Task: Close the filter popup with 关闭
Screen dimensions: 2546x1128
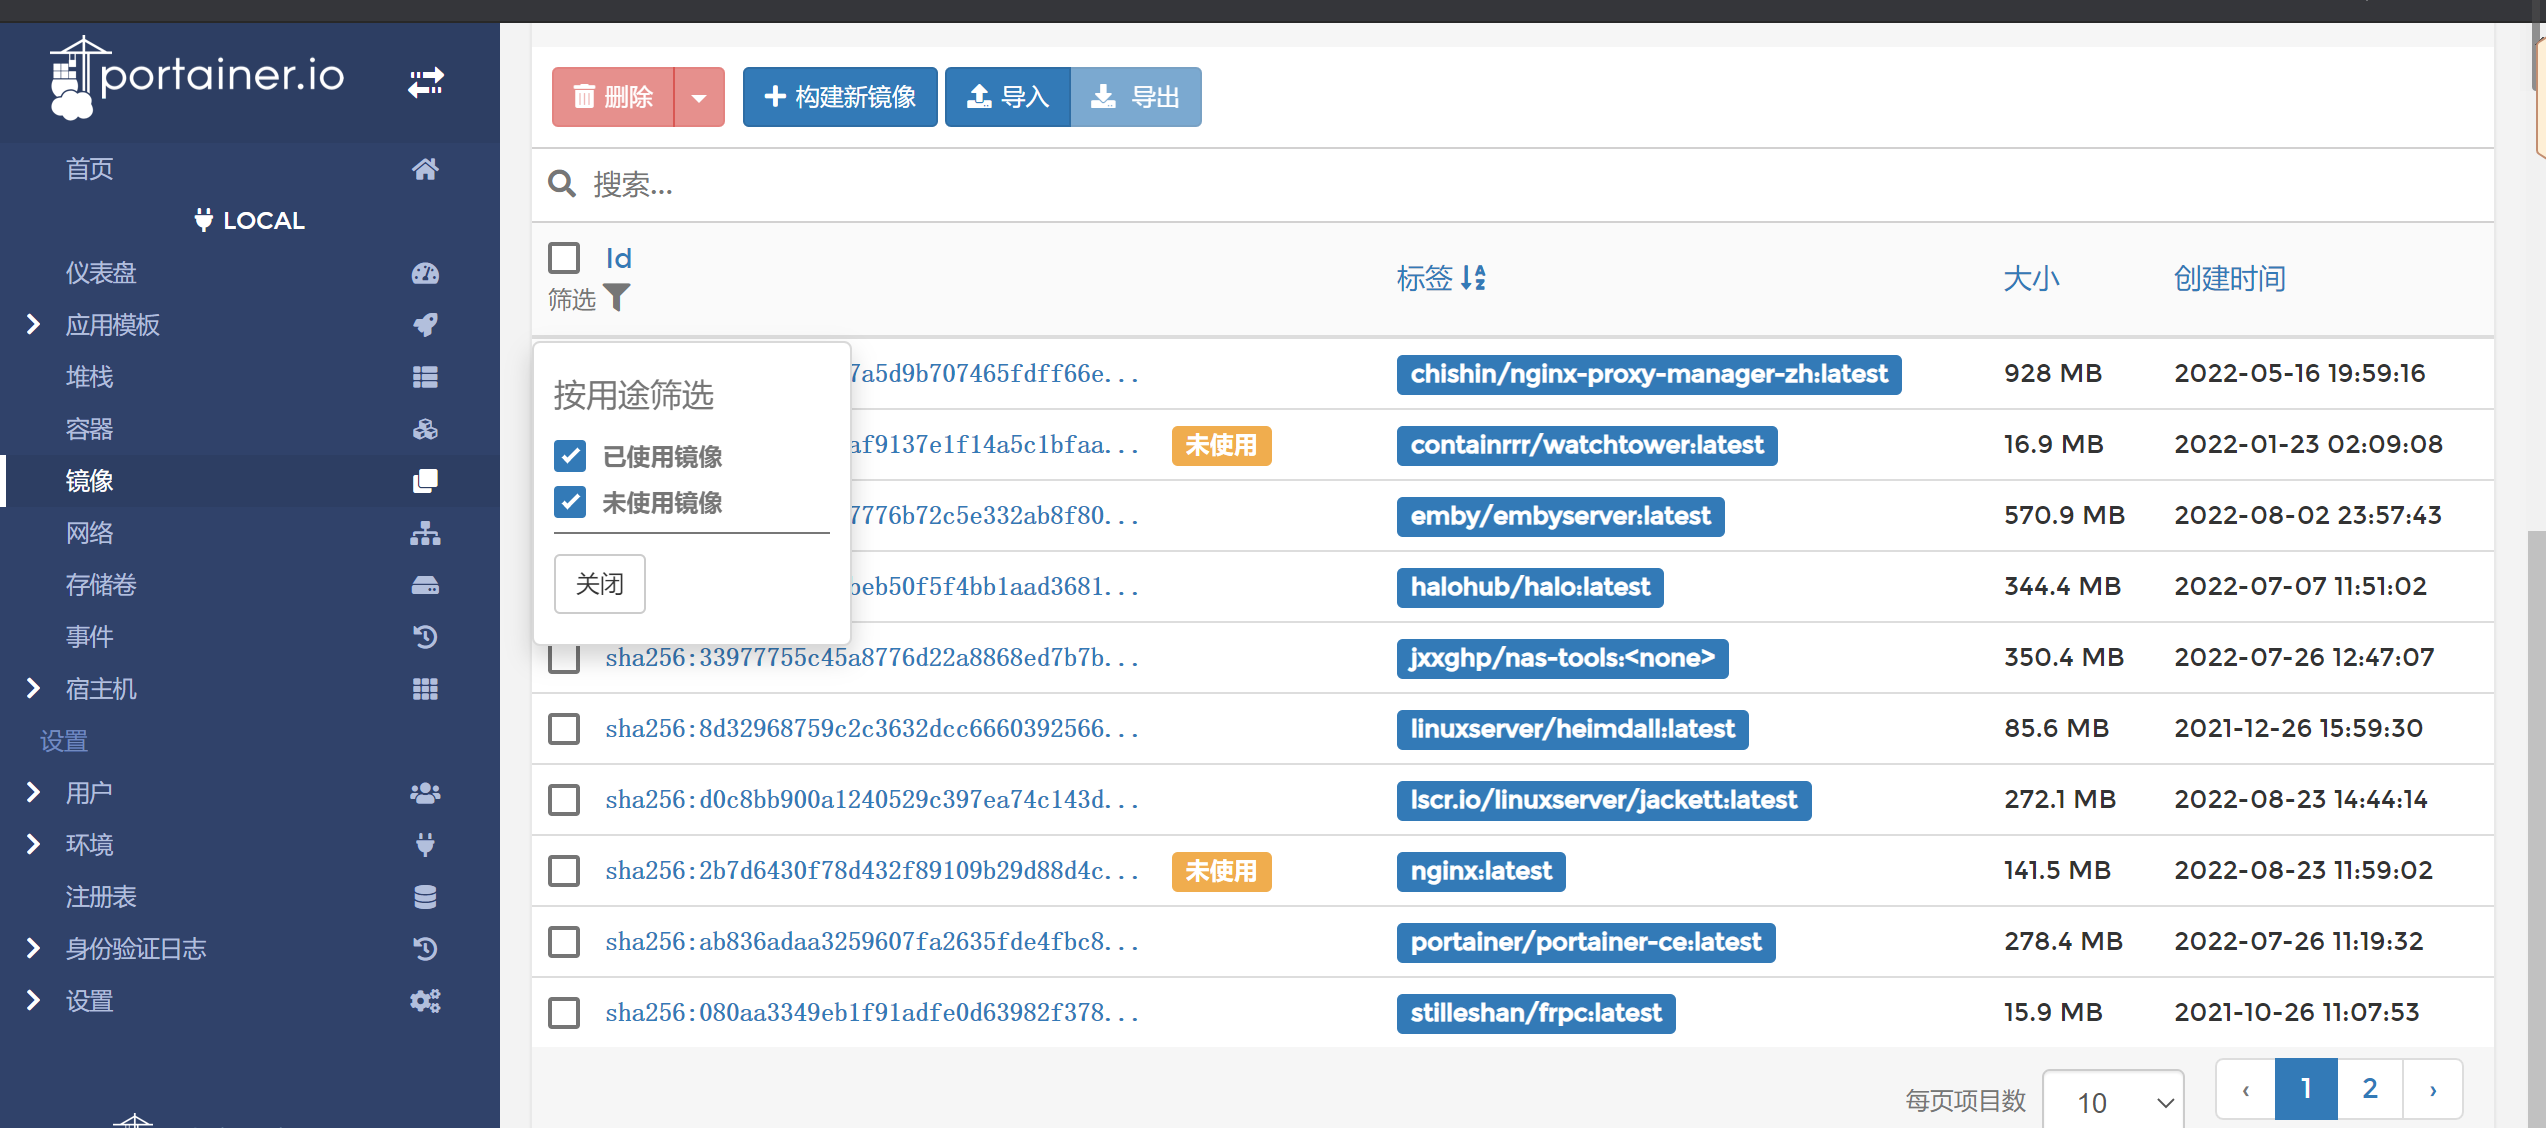Action: 600,584
